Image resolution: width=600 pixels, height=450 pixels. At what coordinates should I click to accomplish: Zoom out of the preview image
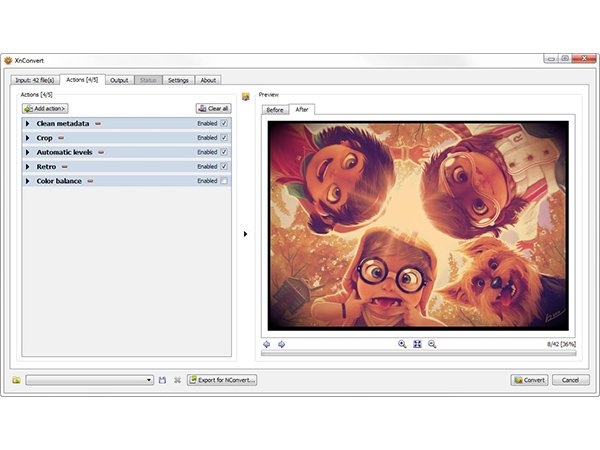pyautogui.click(x=432, y=344)
